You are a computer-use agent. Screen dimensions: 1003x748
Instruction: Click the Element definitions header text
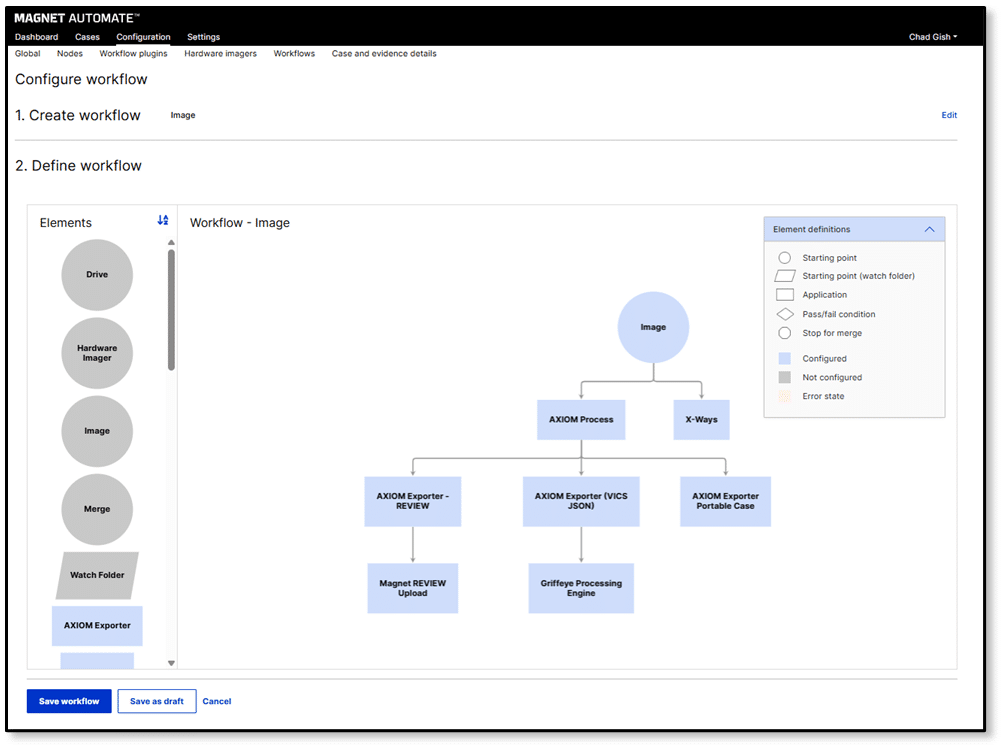(x=812, y=229)
